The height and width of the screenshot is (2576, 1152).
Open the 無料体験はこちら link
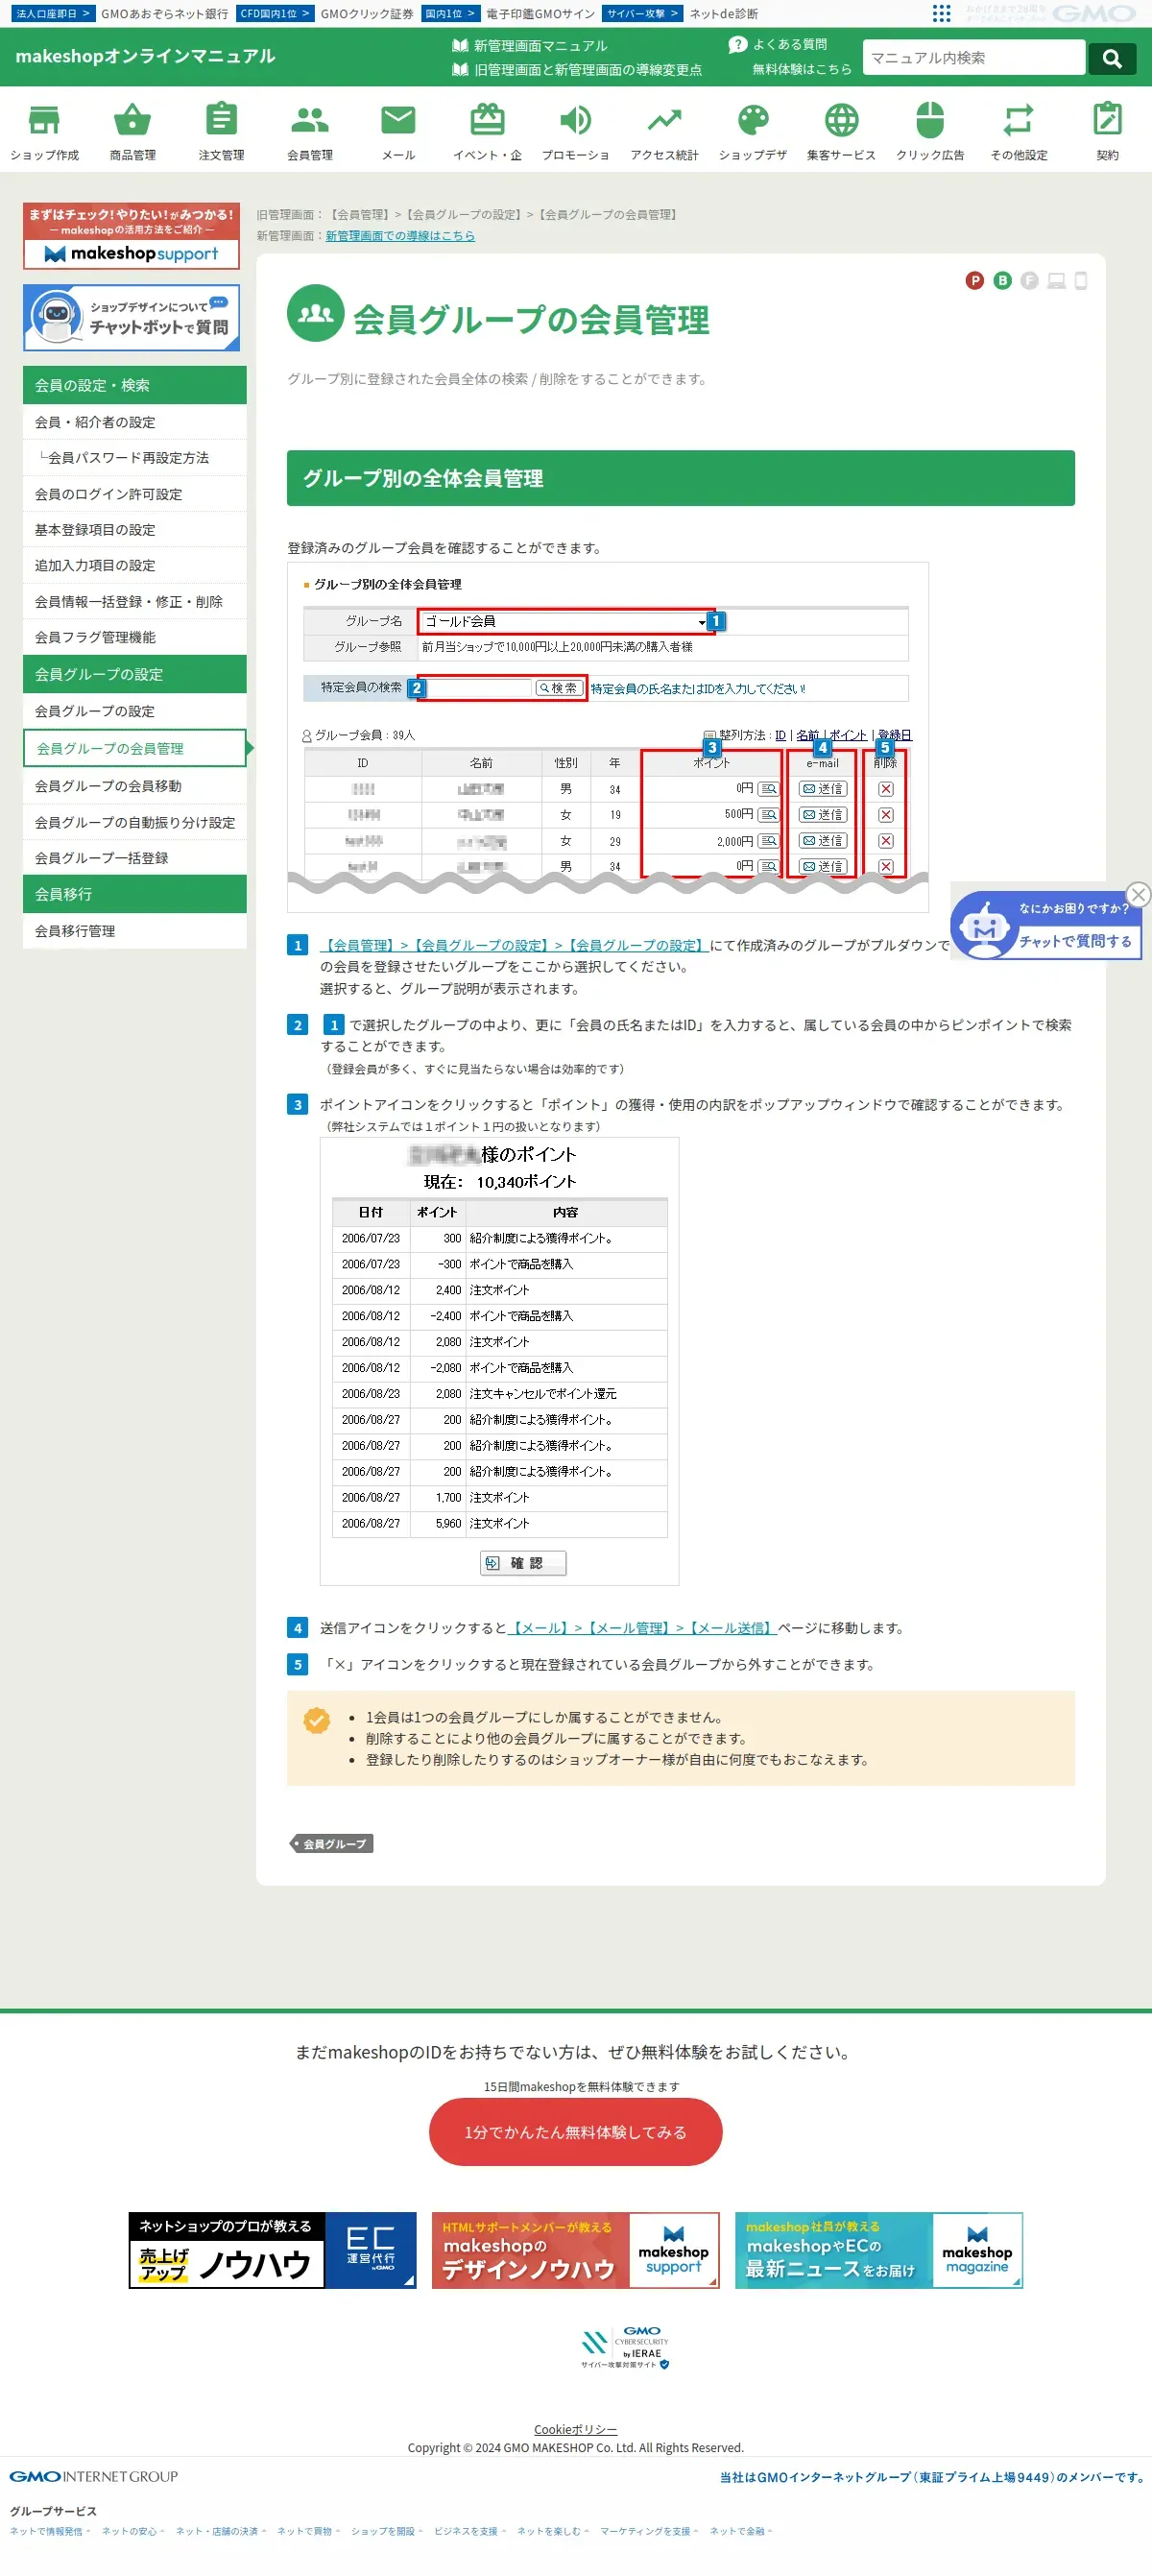click(x=802, y=69)
